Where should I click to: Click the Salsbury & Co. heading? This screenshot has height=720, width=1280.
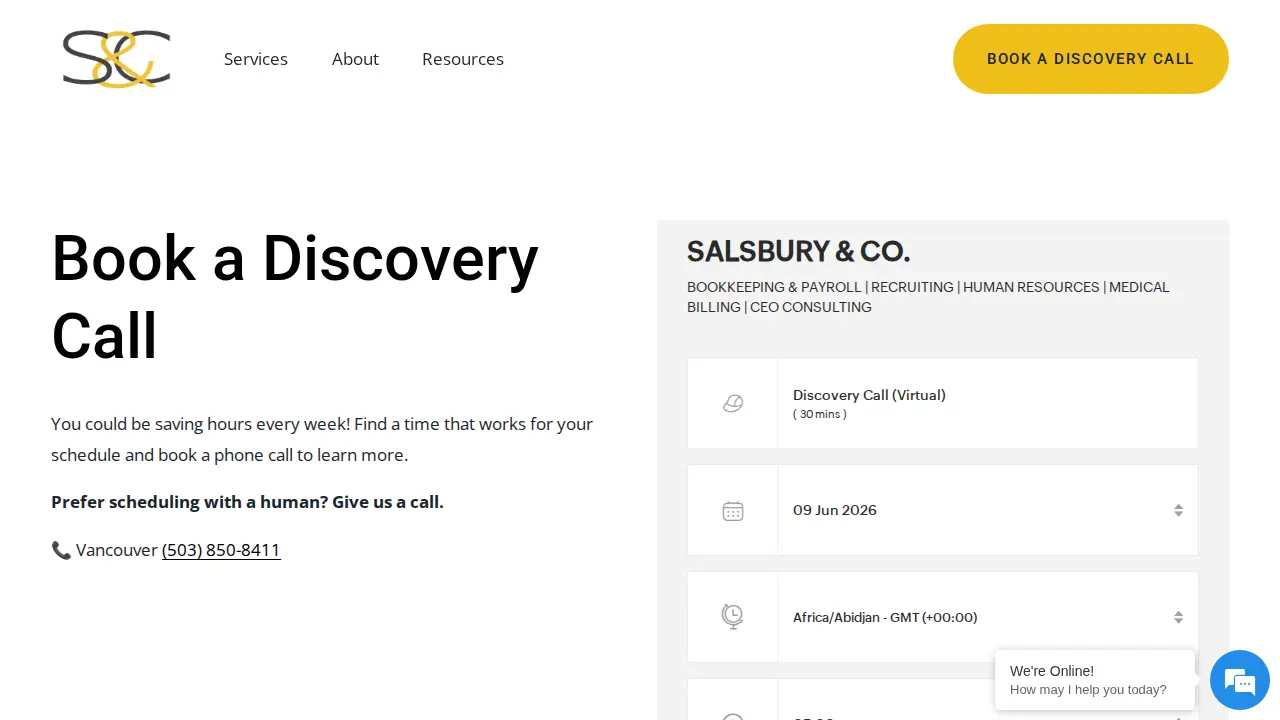point(798,251)
